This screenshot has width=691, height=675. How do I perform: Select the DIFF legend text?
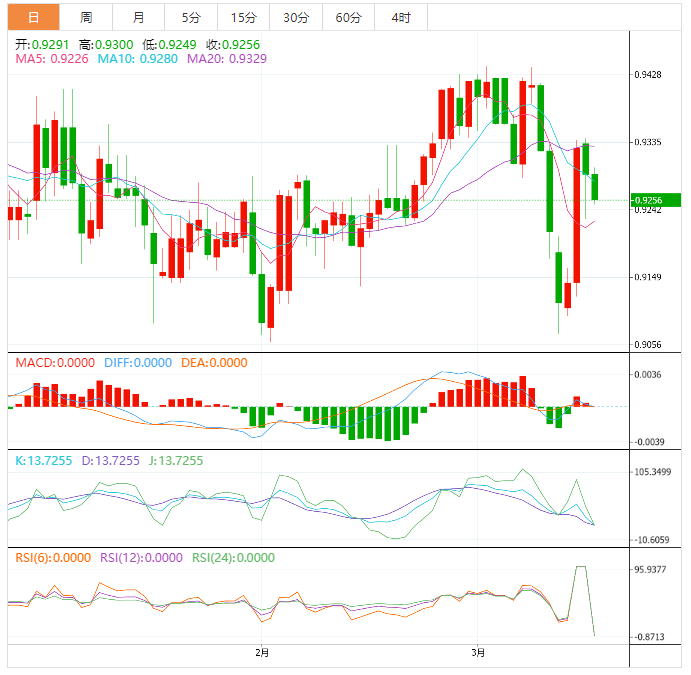(137, 362)
